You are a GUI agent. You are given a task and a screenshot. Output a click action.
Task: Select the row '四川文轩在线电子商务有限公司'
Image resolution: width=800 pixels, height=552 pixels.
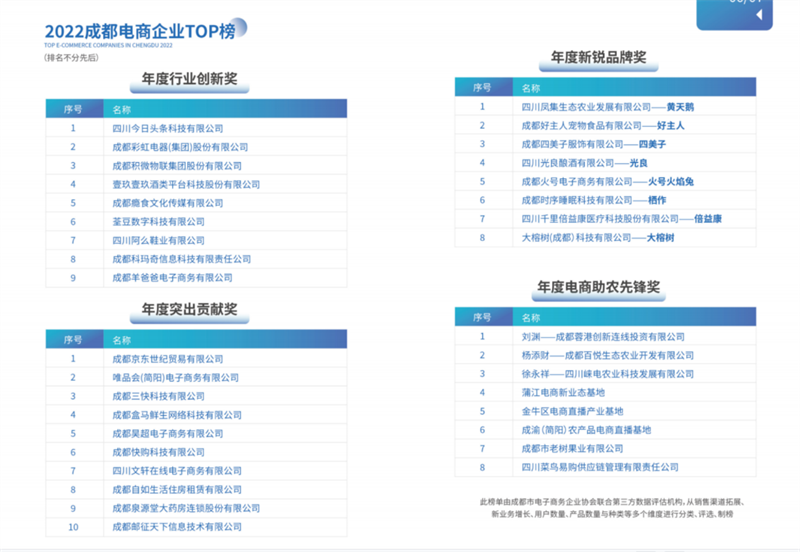pyautogui.click(x=196, y=471)
